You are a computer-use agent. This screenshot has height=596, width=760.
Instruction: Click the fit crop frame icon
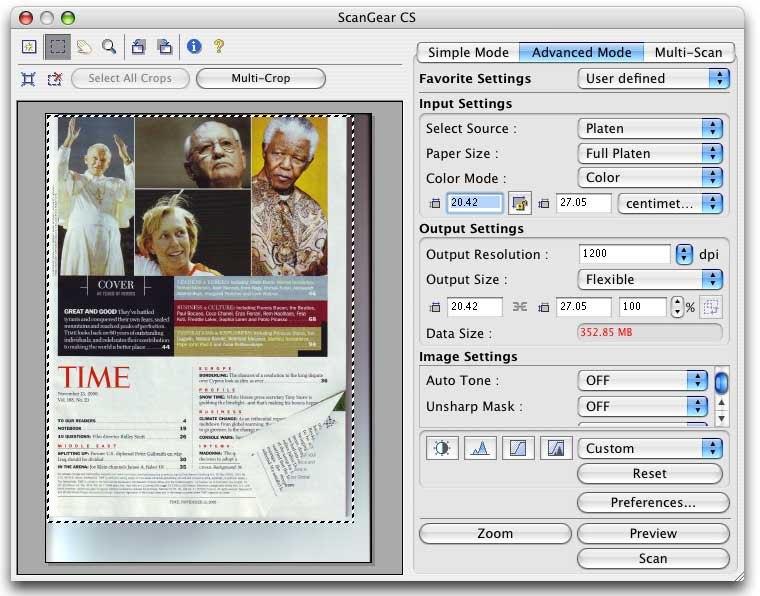[x=28, y=78]
